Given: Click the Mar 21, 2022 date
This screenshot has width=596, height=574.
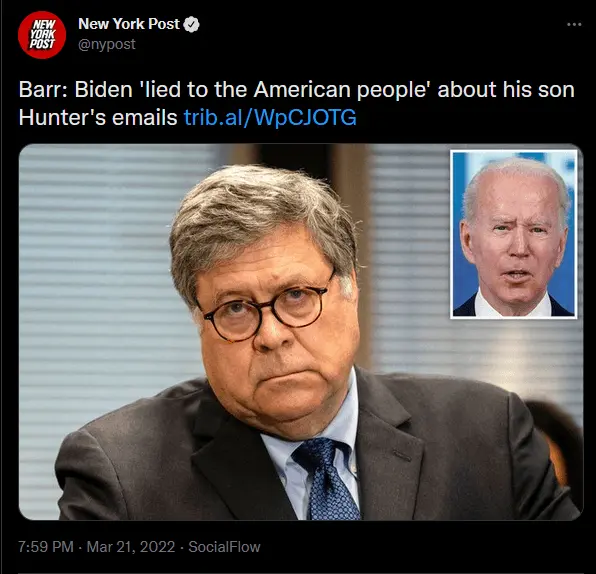Looking at the screenshot, I should point(131,547).
